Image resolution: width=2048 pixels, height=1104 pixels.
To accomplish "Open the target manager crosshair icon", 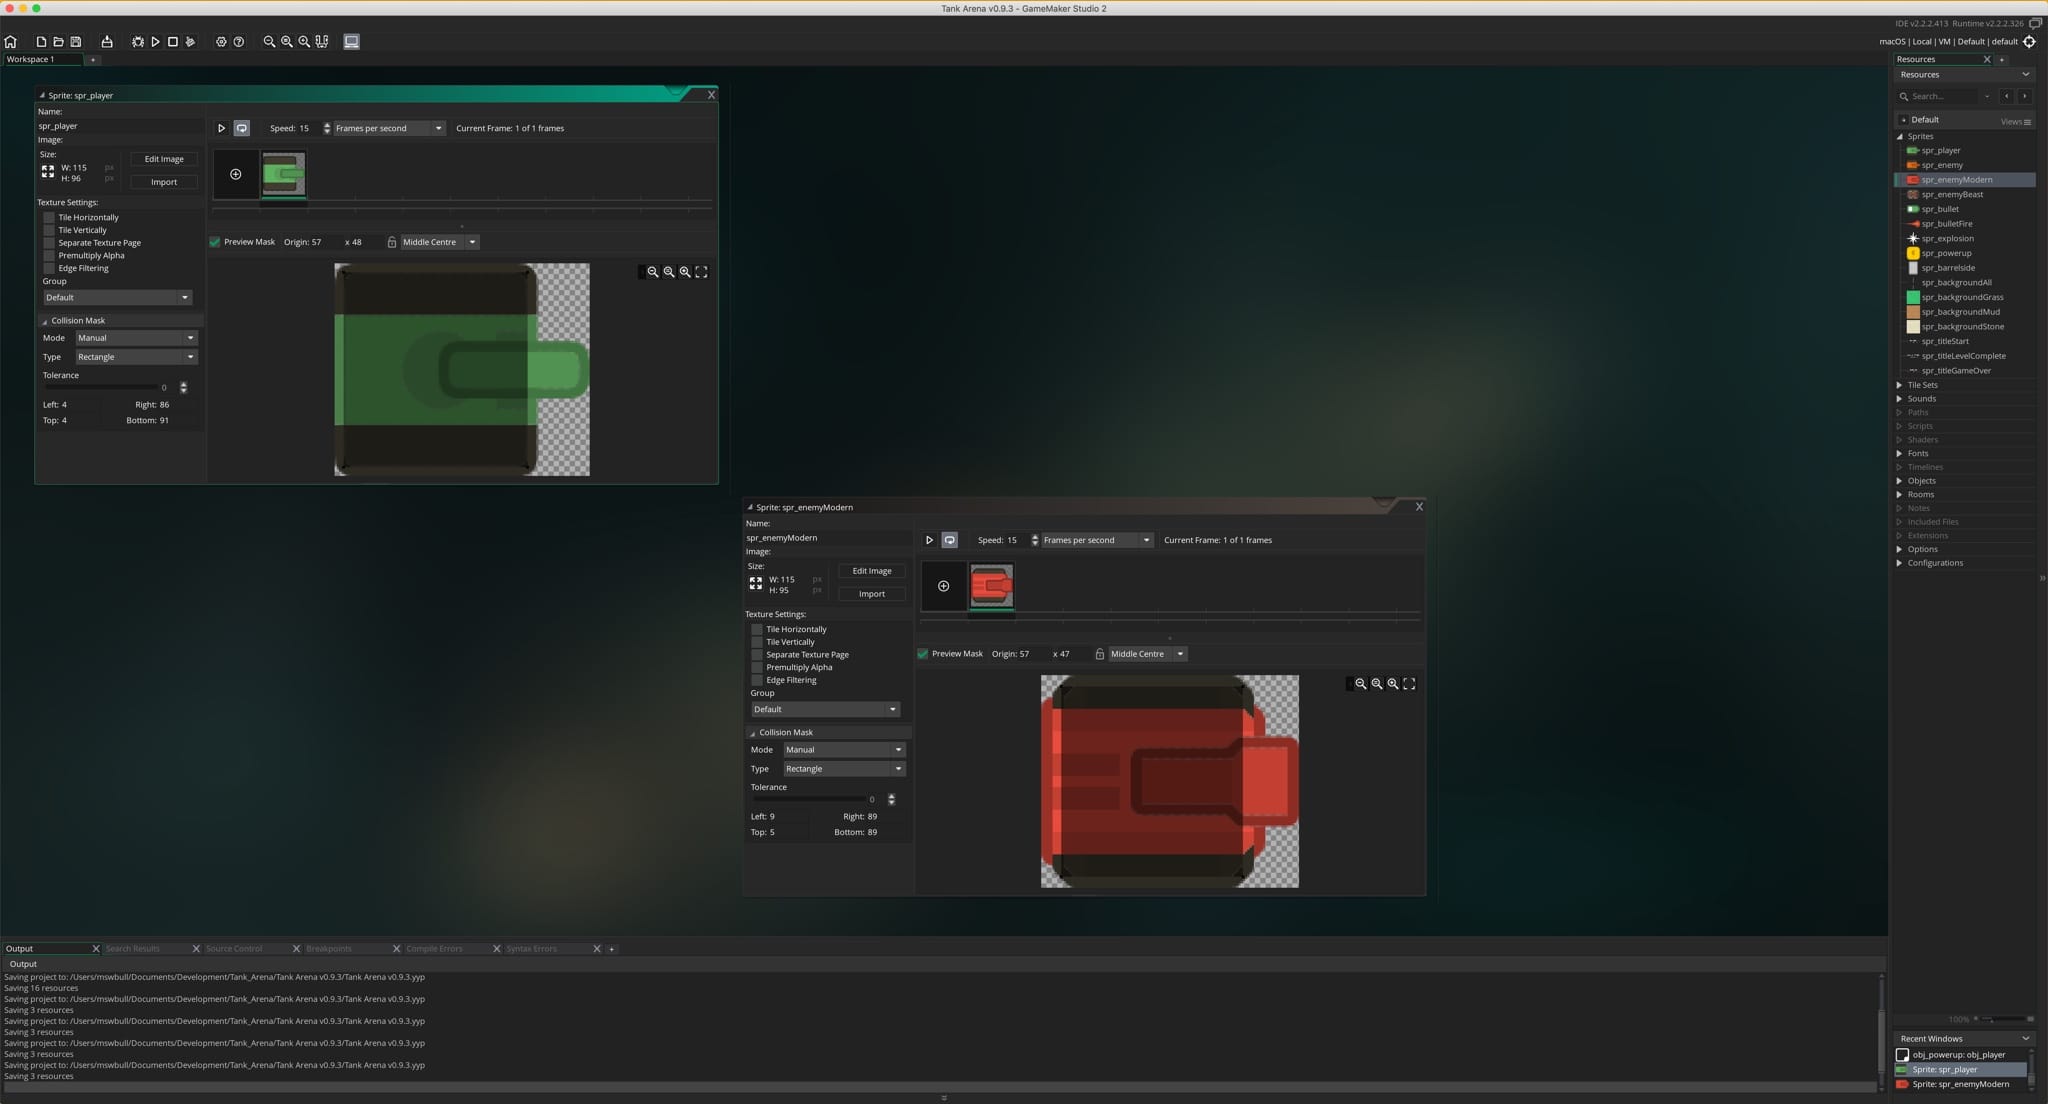I will click(x=2029, y=42).
